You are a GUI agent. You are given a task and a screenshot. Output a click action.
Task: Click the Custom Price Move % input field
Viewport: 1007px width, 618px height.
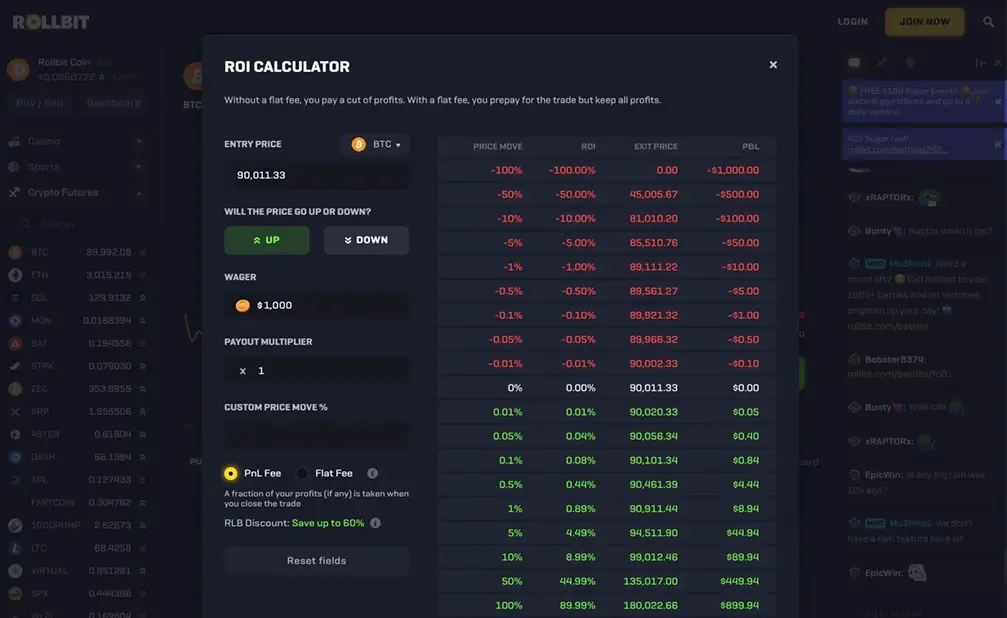pos(316,436)
